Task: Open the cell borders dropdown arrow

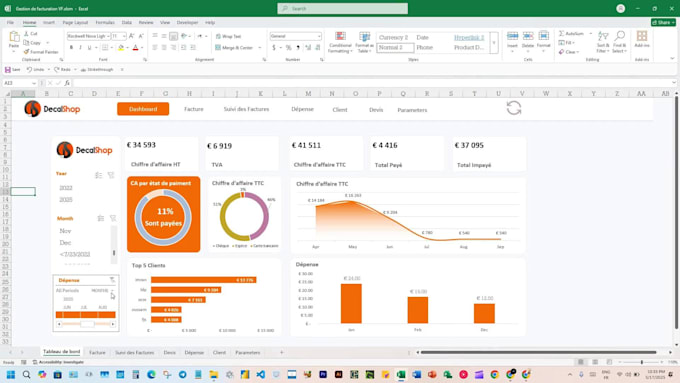Action: pyautogui.click(x=111, y=48)
